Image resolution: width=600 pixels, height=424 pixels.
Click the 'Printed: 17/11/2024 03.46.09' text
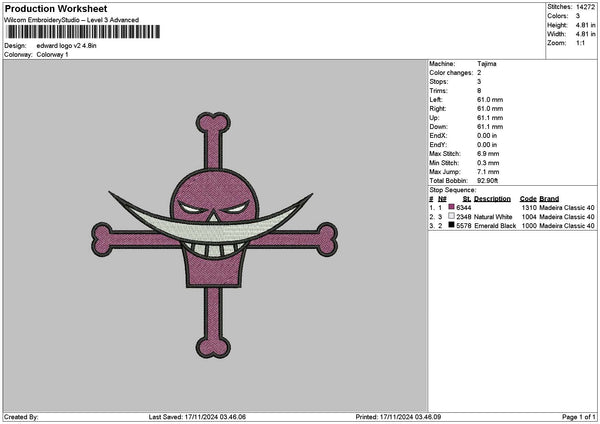tap(398, 417)
